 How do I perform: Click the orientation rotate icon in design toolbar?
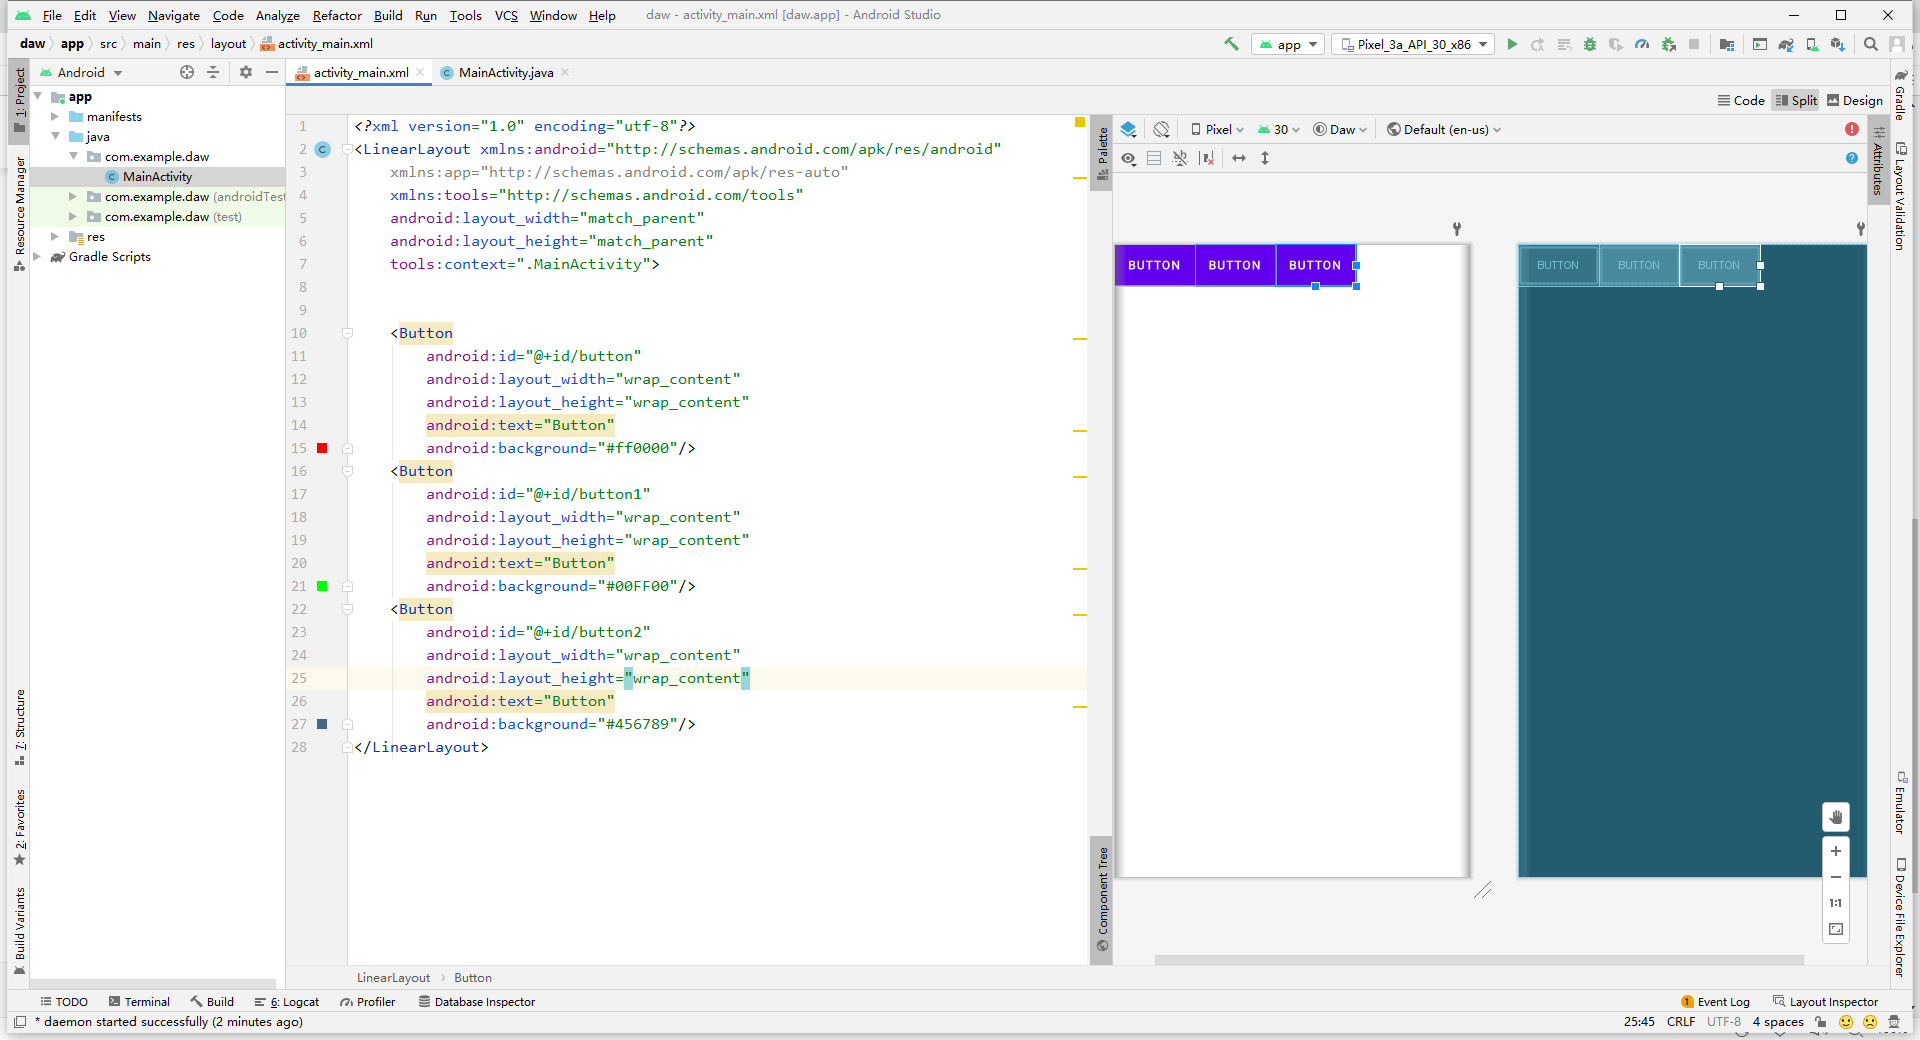[x=1161, y=129]
